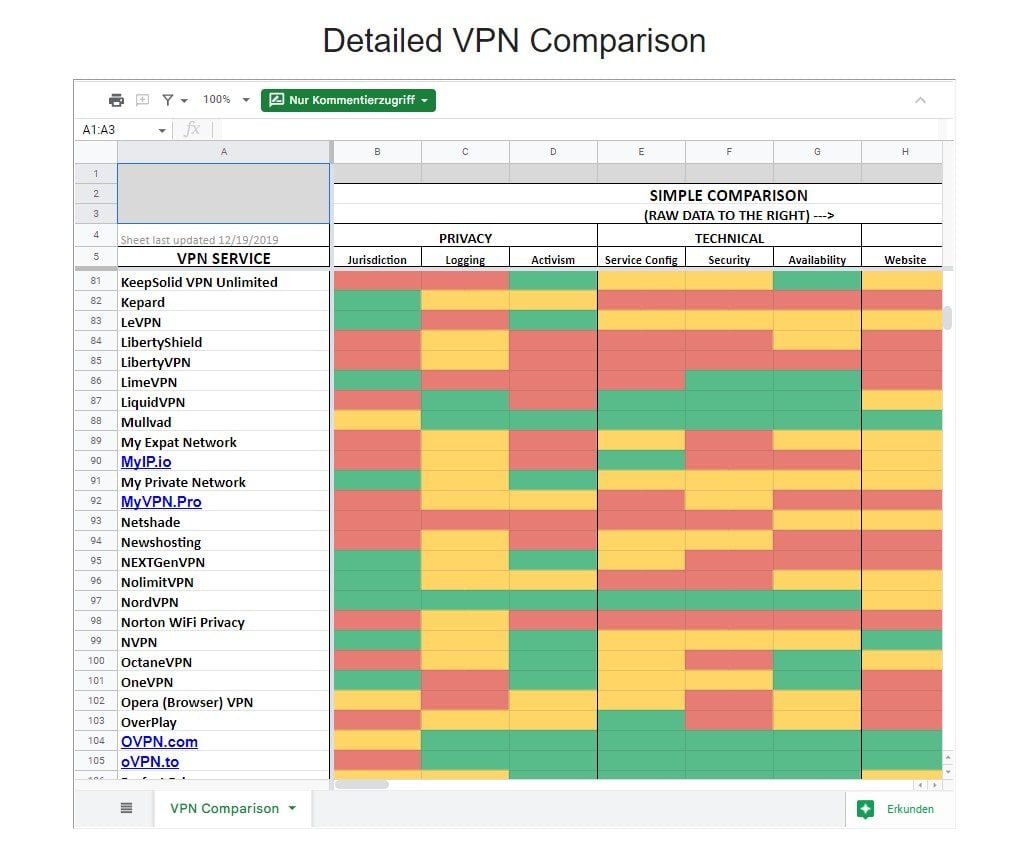Screen dimensions: 1030x862
Task: Click into the formula bar field
Action: 578,129
